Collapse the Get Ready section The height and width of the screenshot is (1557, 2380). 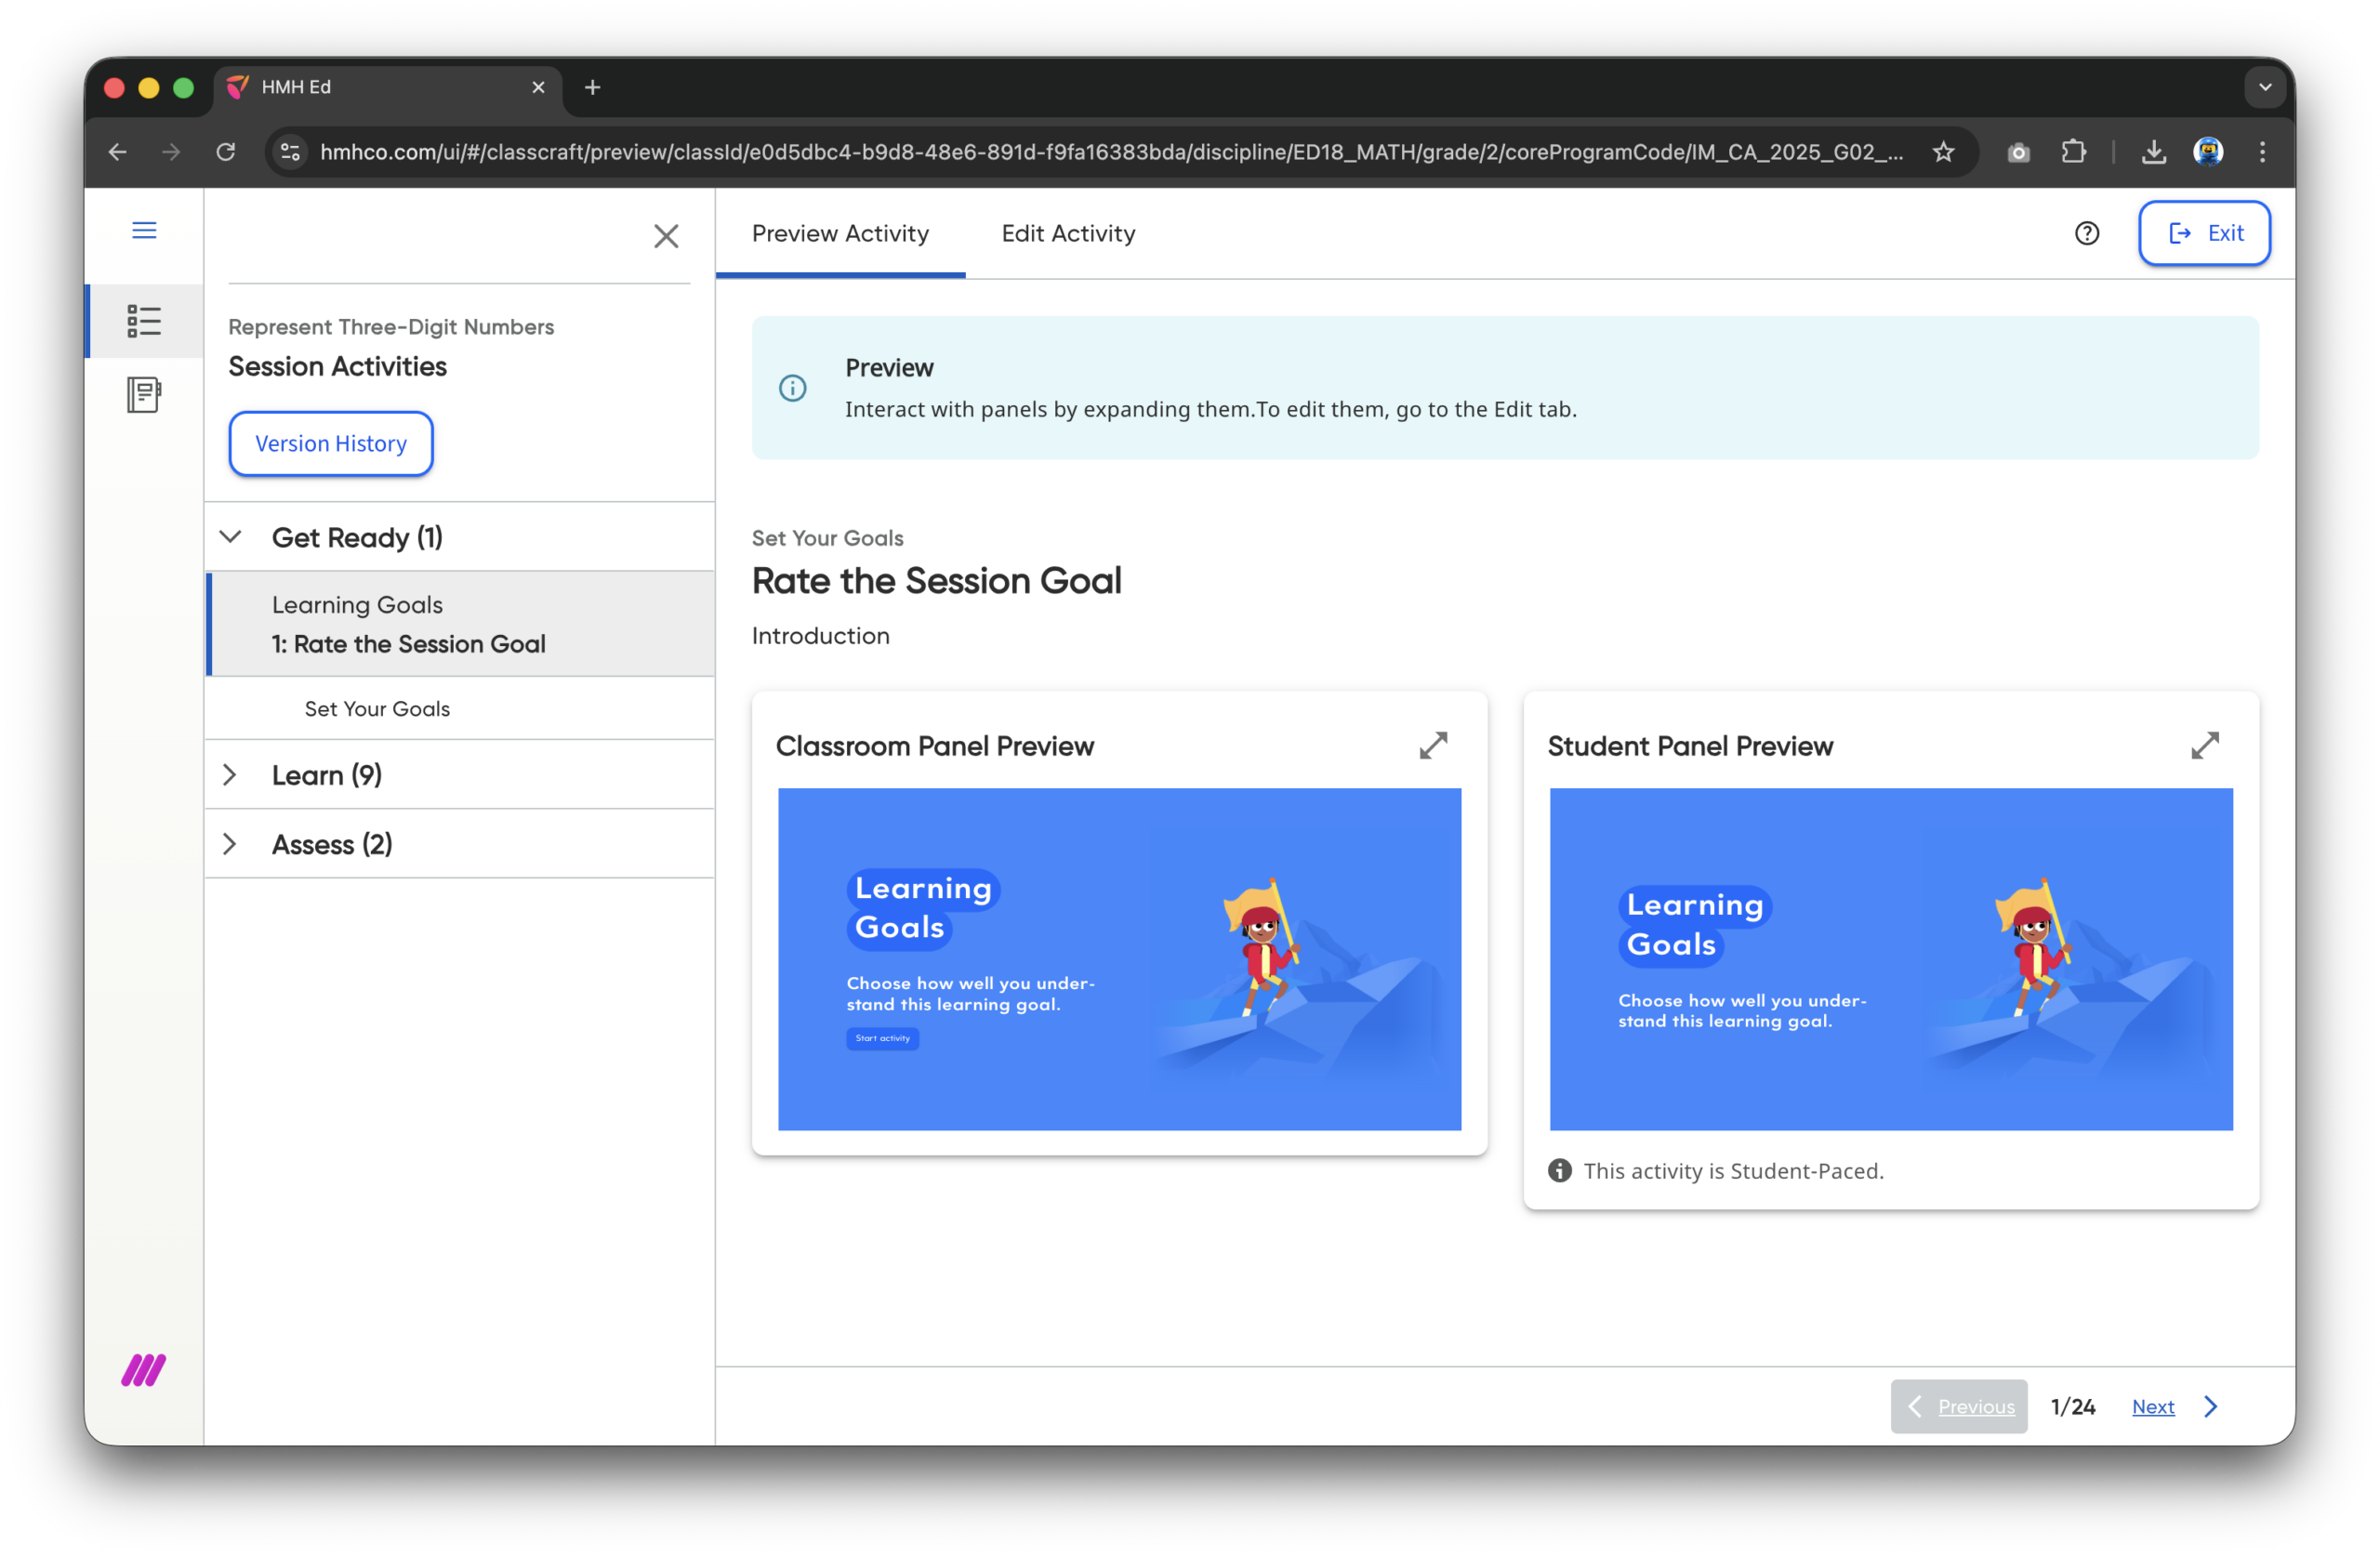(231, 537)
